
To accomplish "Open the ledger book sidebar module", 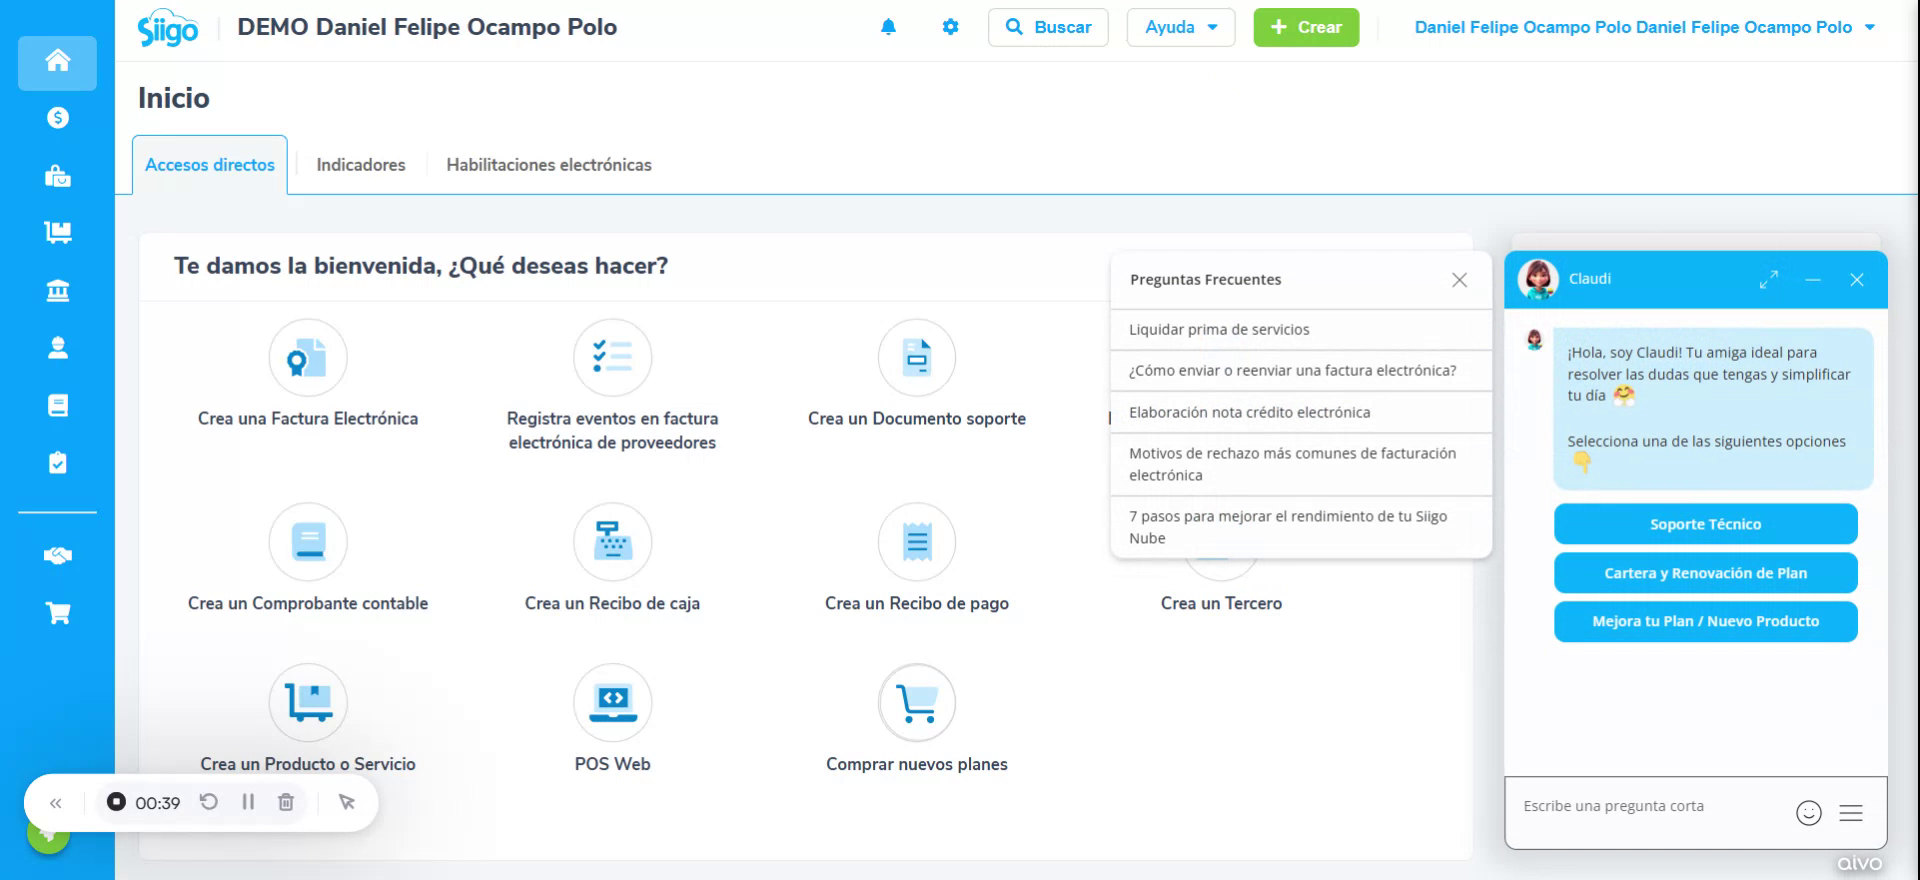I will coord(58,405).
